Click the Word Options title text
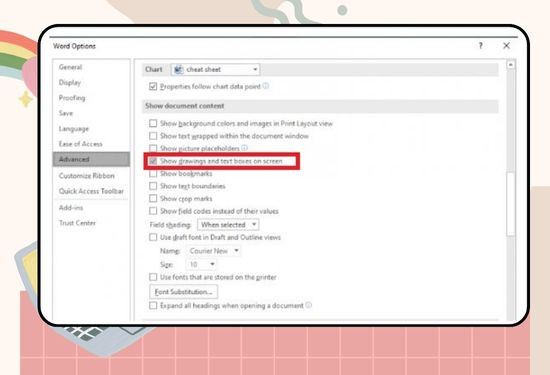Viewport: 550px width, 375px height. click(74, 46)
